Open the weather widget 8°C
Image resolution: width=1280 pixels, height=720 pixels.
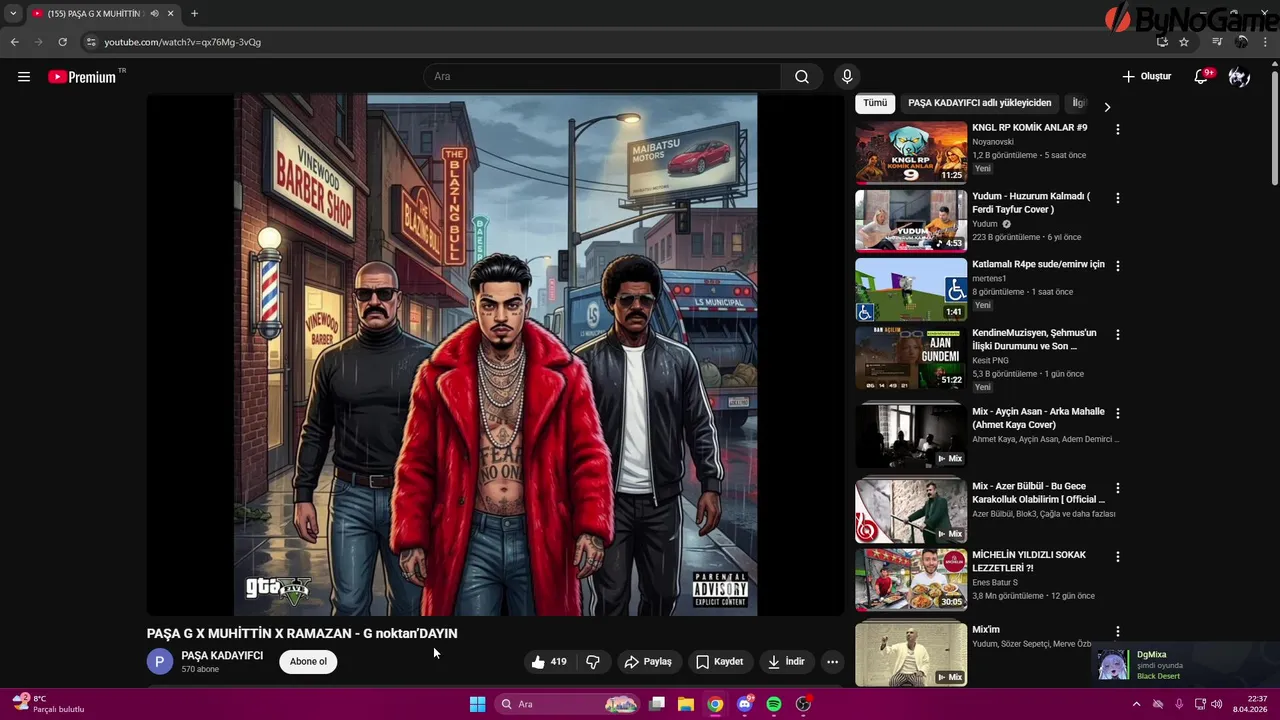point(48,704)
